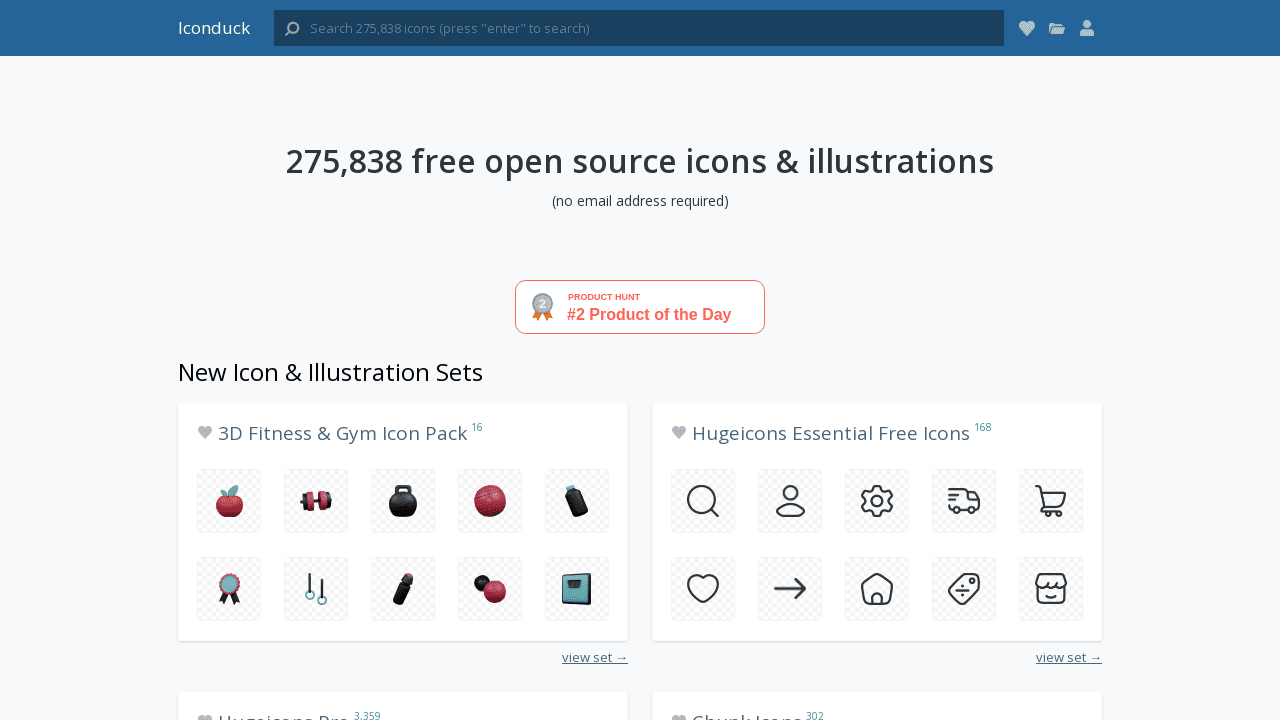Viewport: 1280px width, 720px height.
Task: Select the 3D apple icon
Action: [x=229, y=501]
